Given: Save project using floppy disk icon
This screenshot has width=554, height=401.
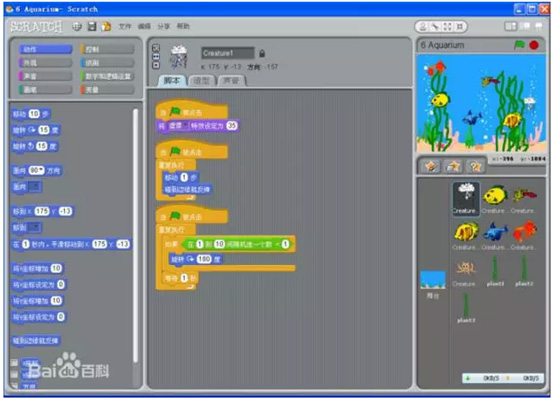Looking at the screenshot, I should [92, 26].
